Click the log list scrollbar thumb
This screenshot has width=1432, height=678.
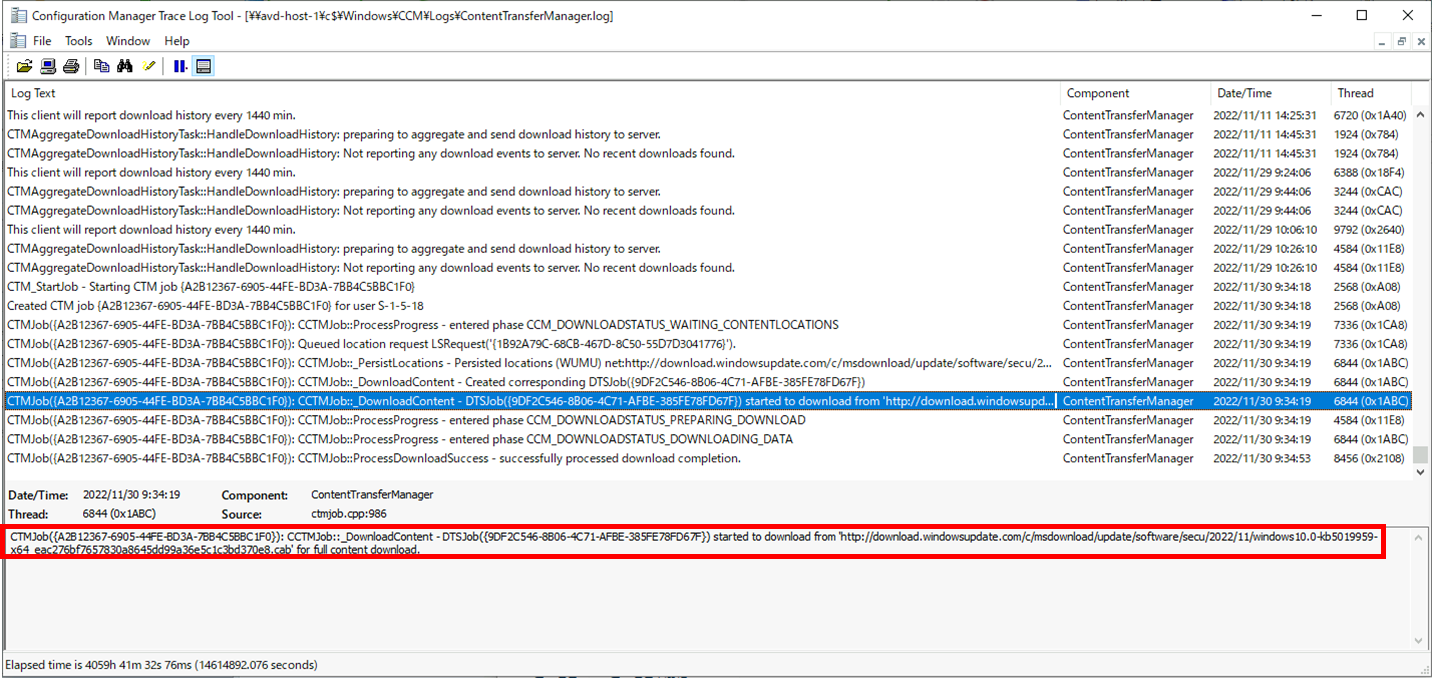click(x=1420, y=455)
